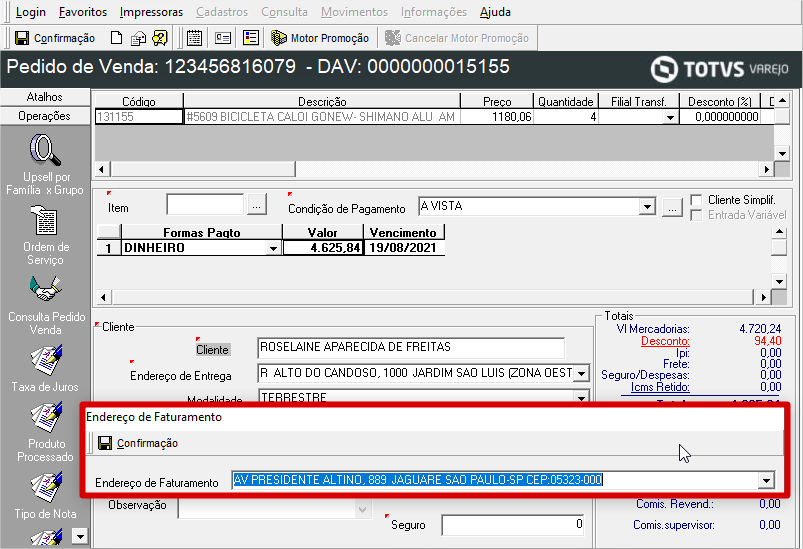Image resolution: width=803 pixels, height=549 pixels.
Task: Open the Formas Pagto DINHEIRO dropdown
Action: 273,249
